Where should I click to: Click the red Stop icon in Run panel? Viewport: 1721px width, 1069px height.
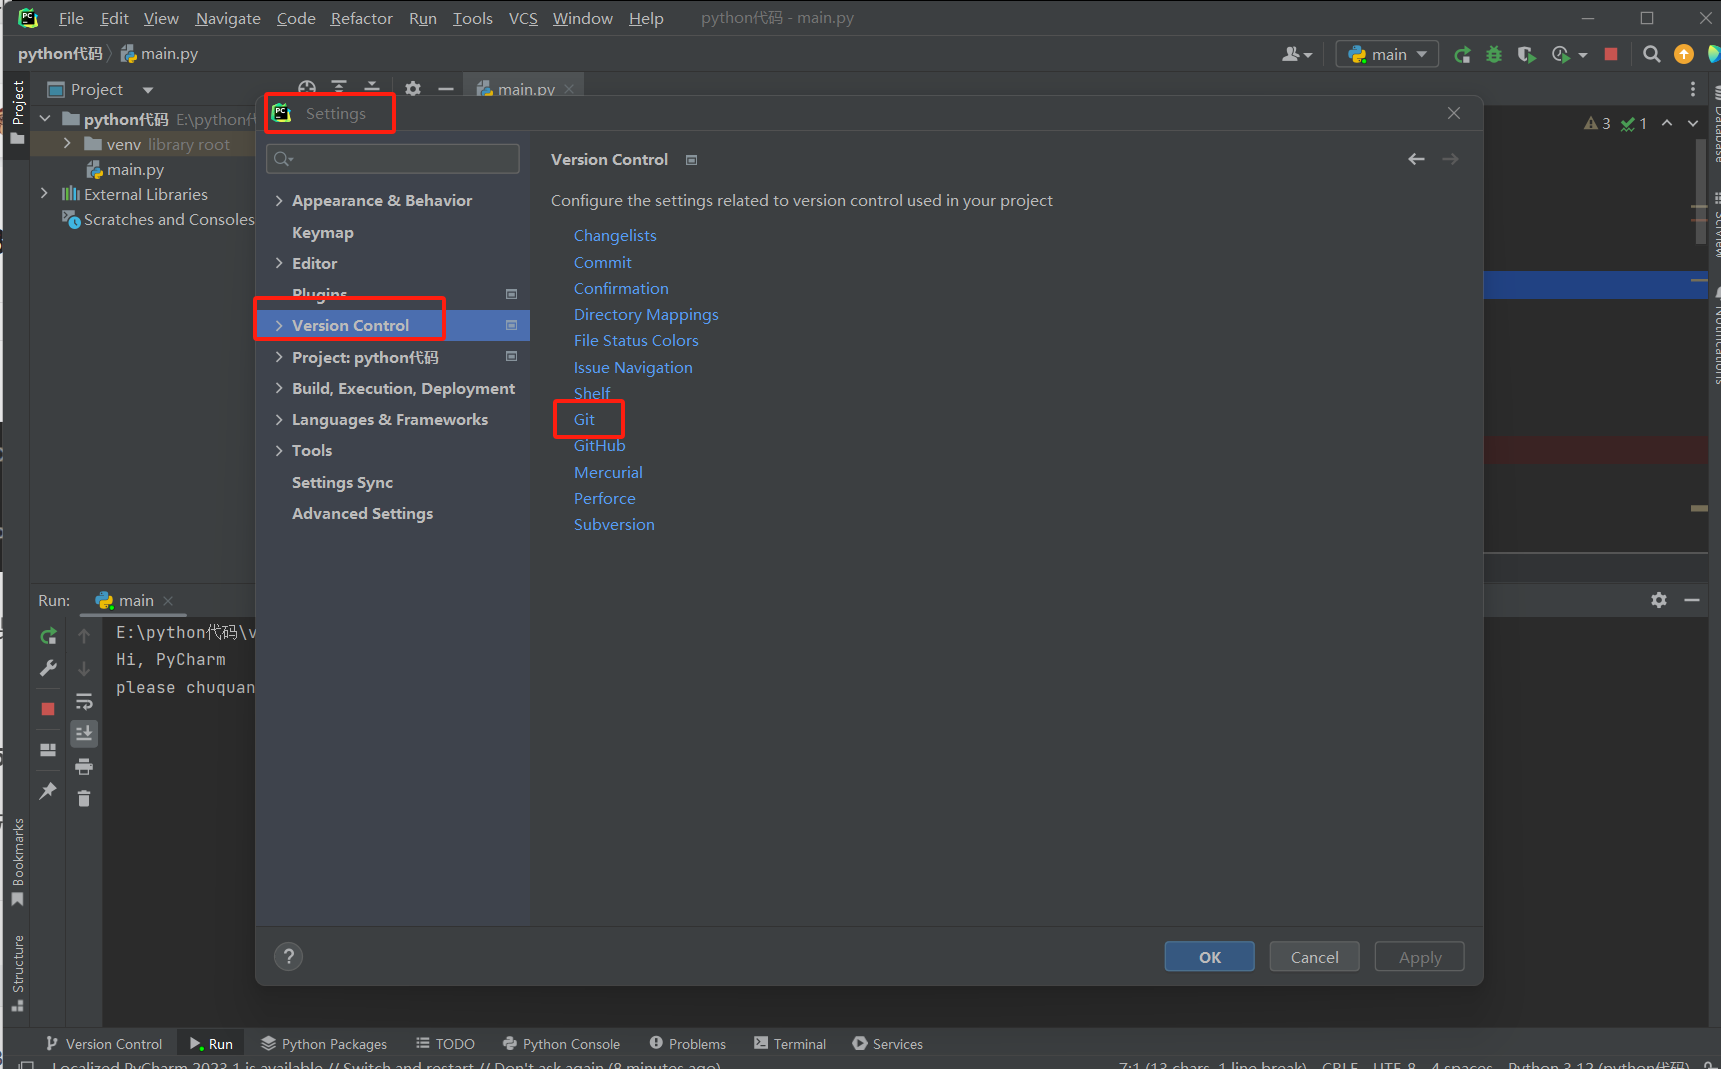click(48, 709)
